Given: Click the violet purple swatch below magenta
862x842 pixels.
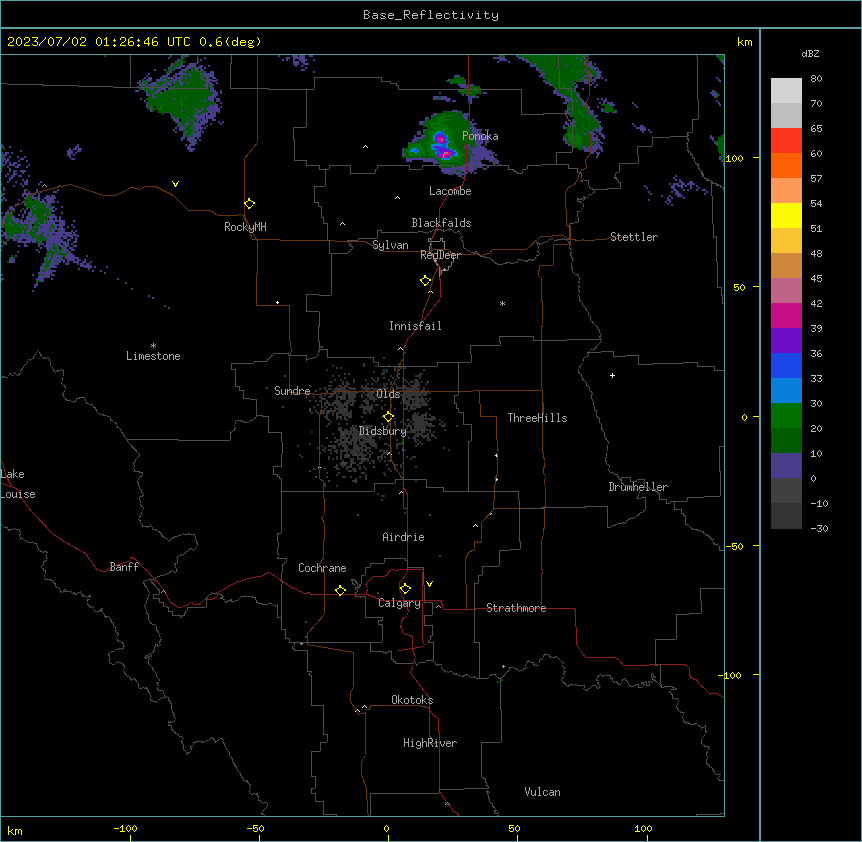Looking at the screenshot, I should point(786,341).
